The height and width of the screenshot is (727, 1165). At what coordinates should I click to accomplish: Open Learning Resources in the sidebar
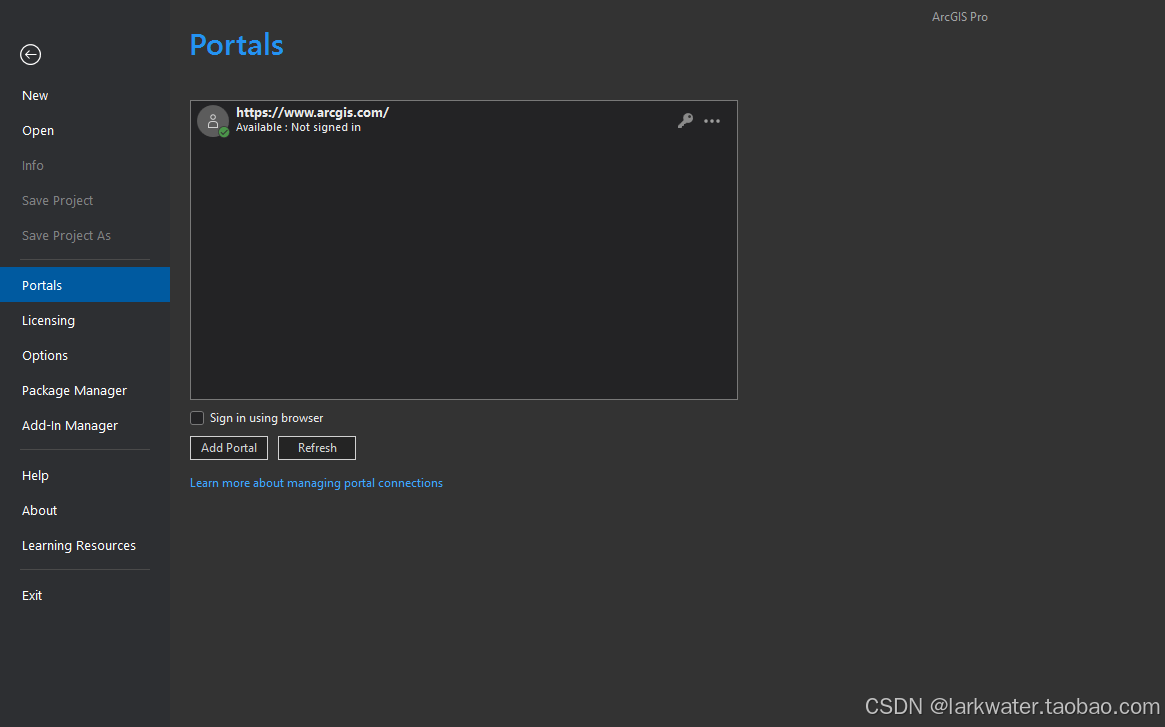pyautogui.click(x=85, y=545)
